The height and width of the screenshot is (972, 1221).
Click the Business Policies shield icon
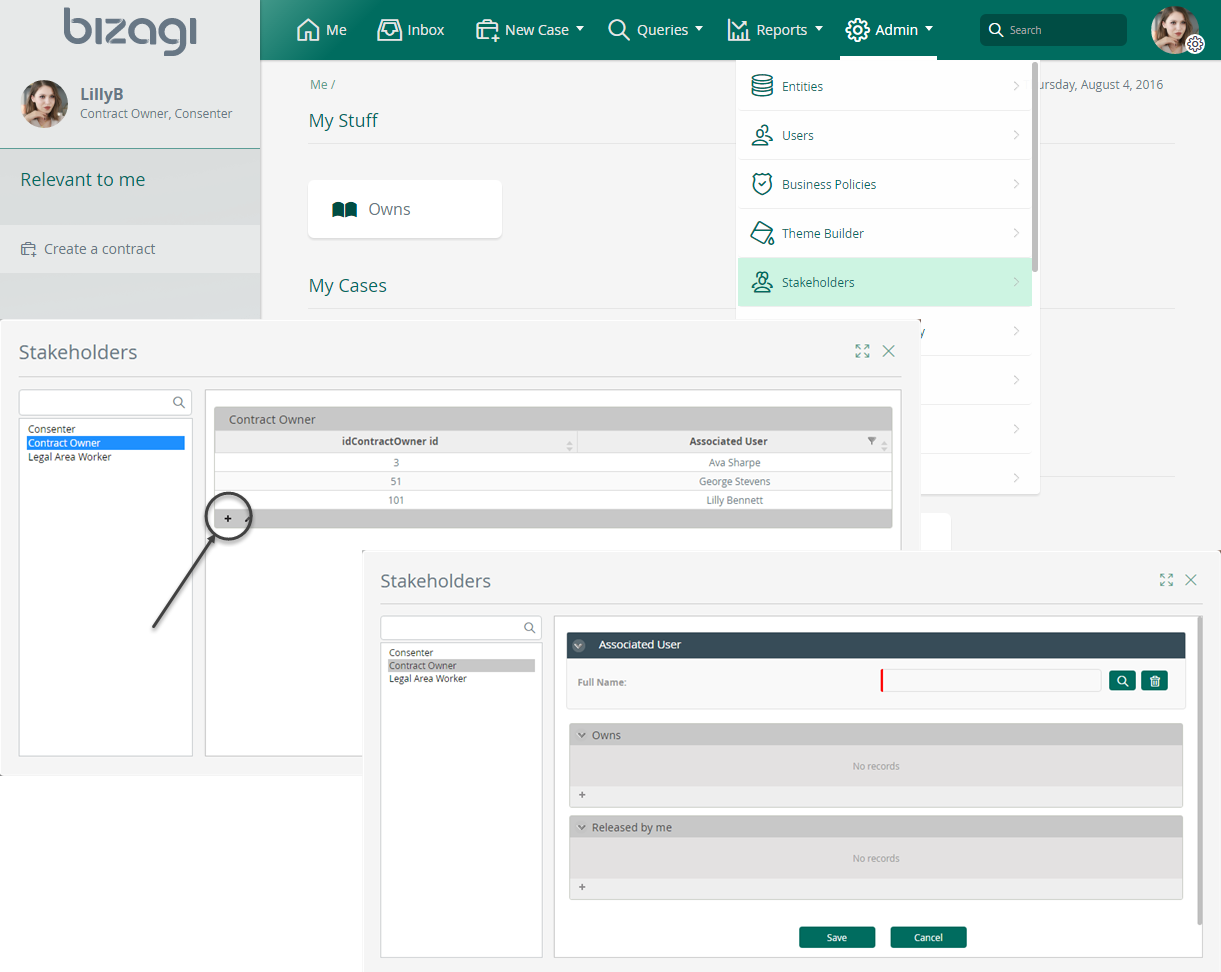[762, 184]
